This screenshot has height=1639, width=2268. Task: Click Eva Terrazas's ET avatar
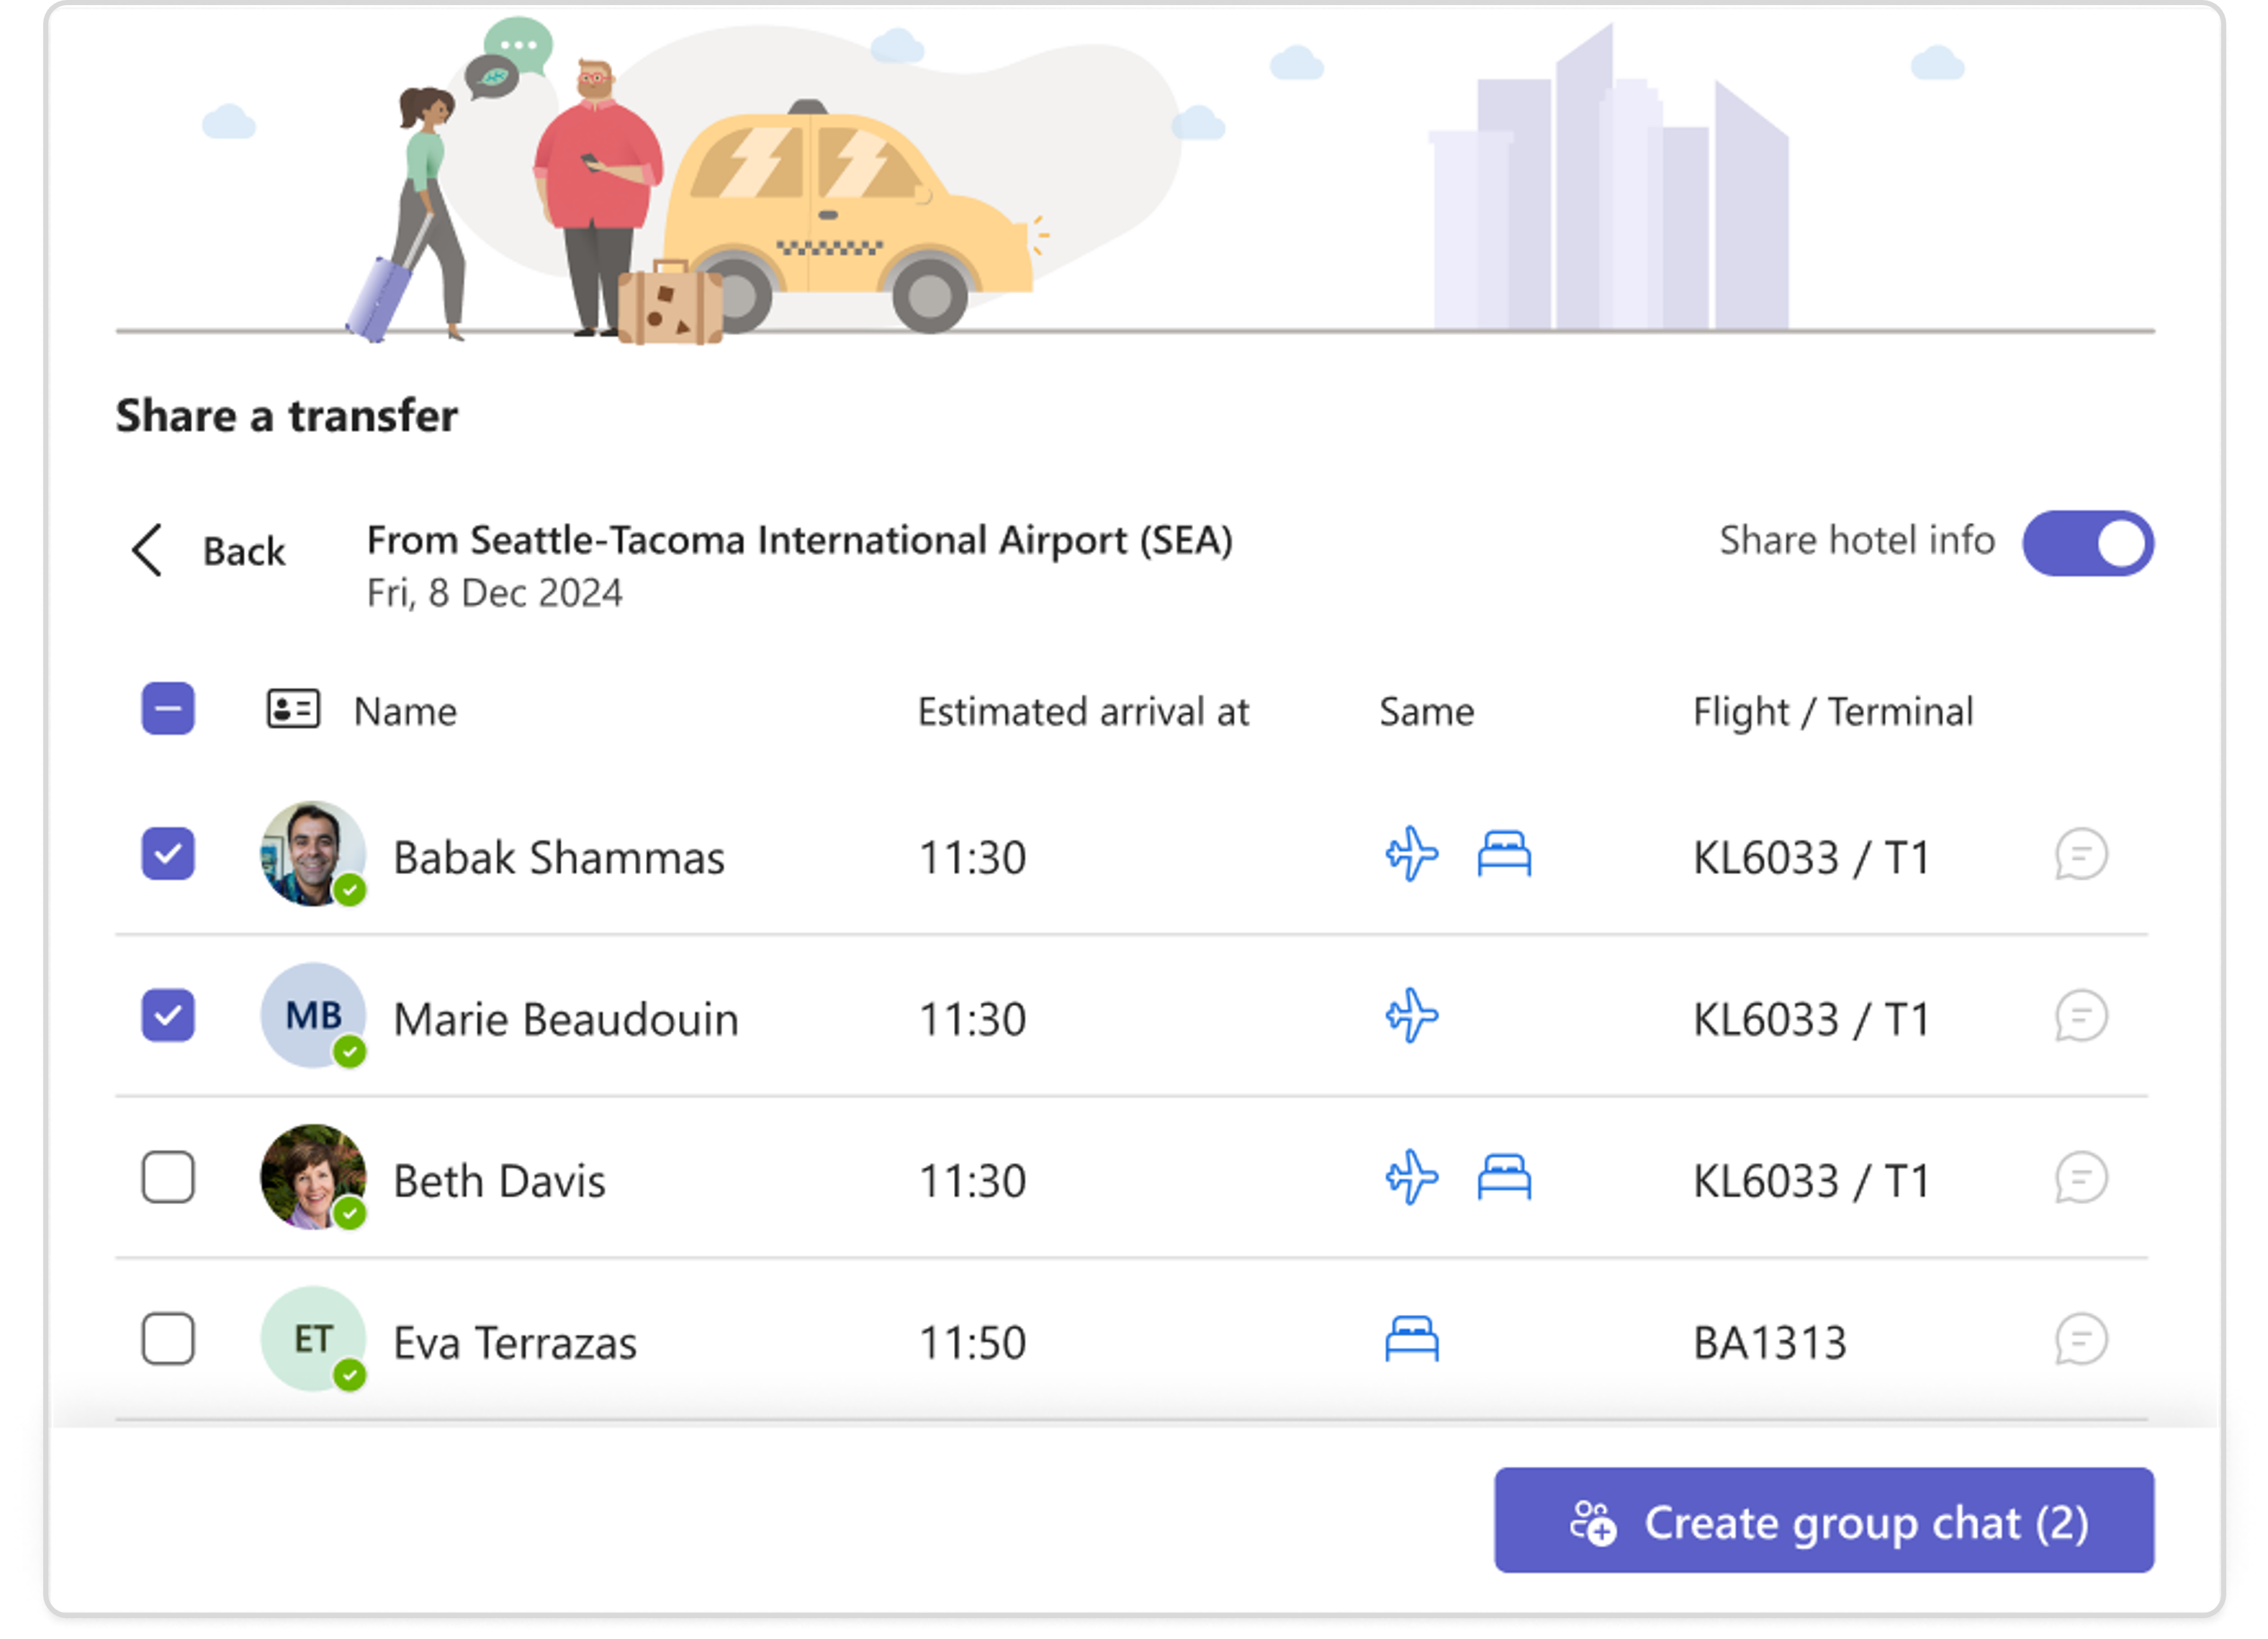(x=313, y=1338)
